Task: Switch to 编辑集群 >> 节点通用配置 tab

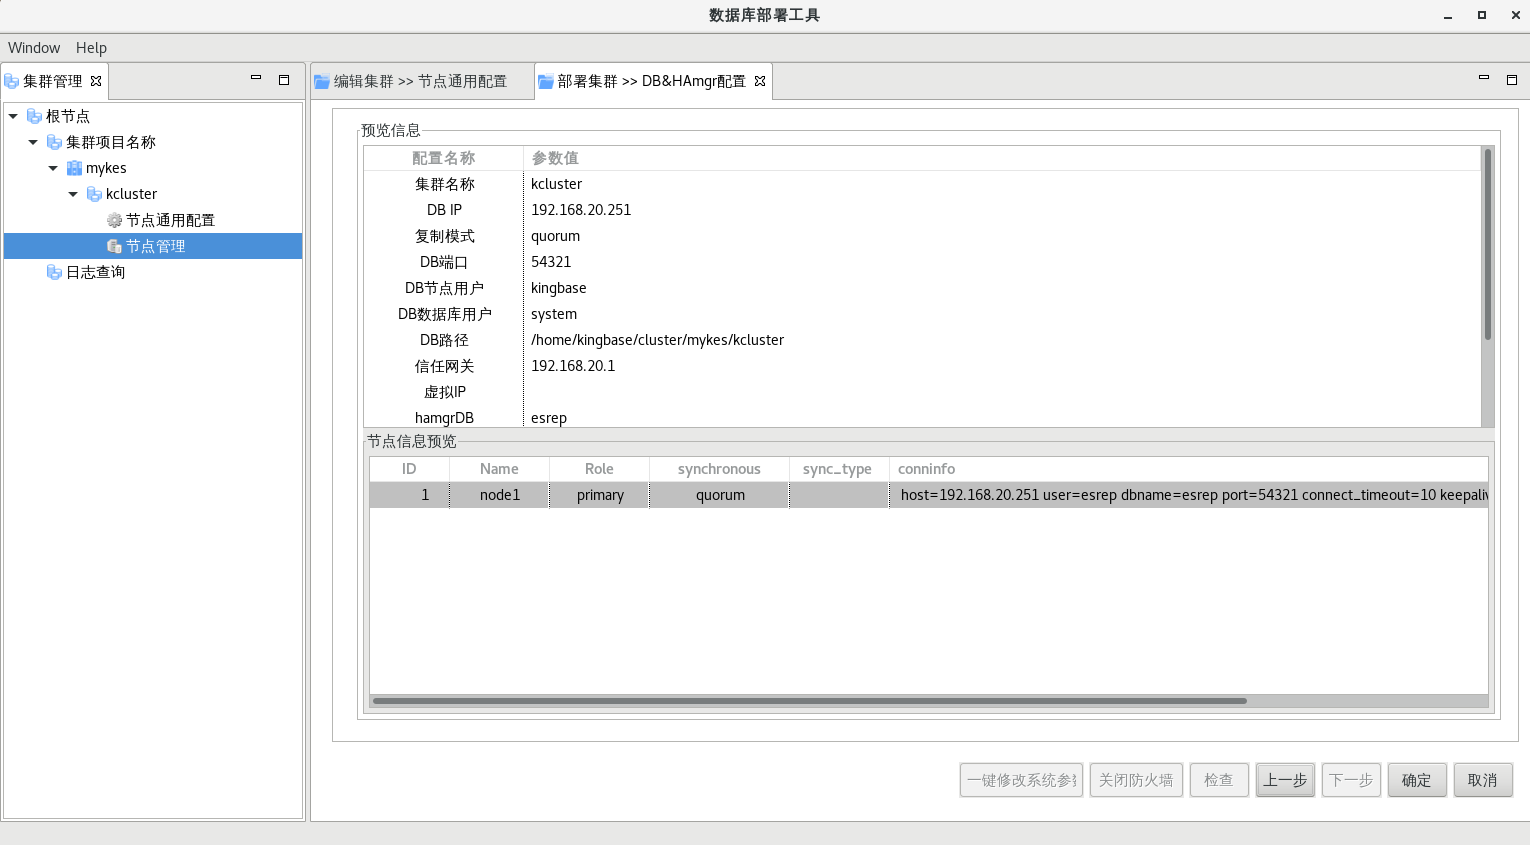Action: [420, 81]
